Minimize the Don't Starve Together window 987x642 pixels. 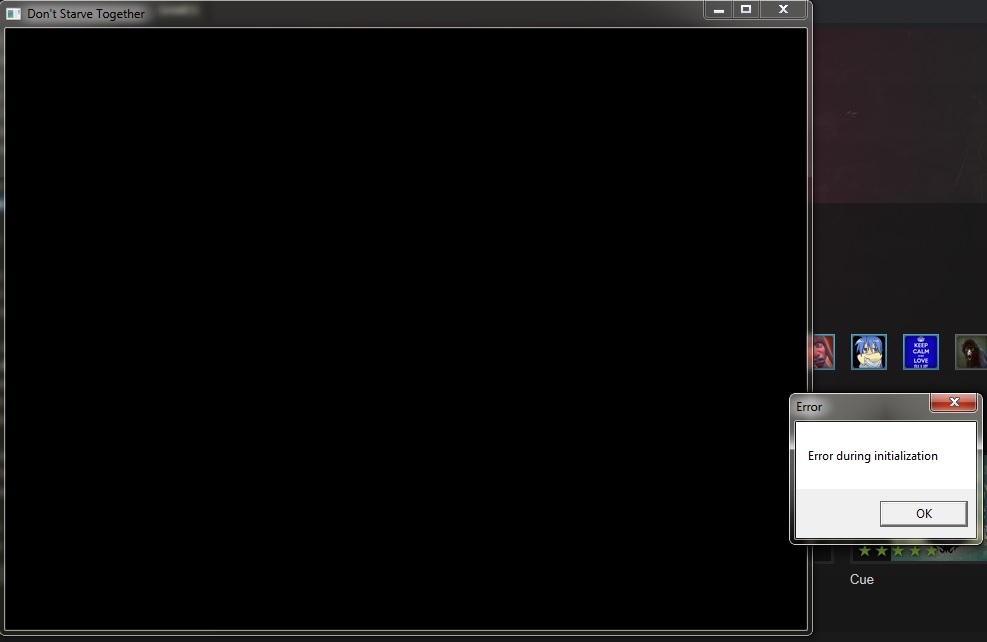718,9
